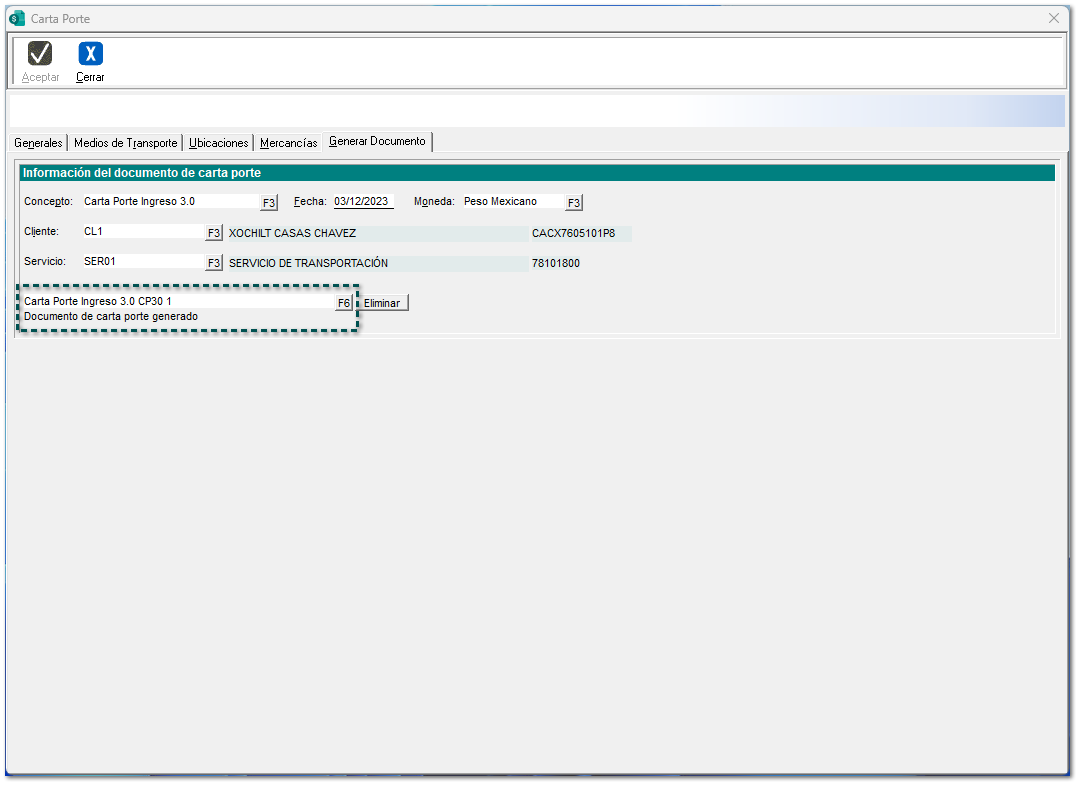Image resolution: width=1079 pixels, height=785 pixels.
Task: Click the Aceptar checkmark icon
Action: [40, 54]
